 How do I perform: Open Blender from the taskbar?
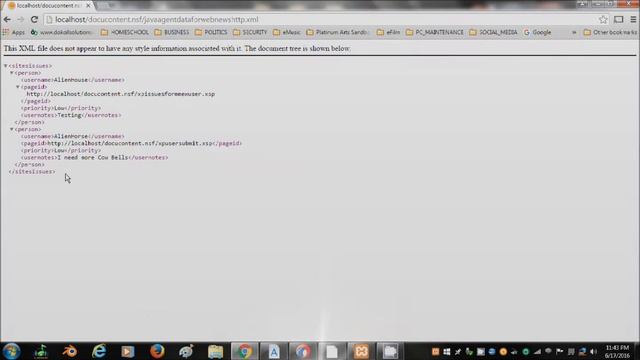(x=70, y=351)
